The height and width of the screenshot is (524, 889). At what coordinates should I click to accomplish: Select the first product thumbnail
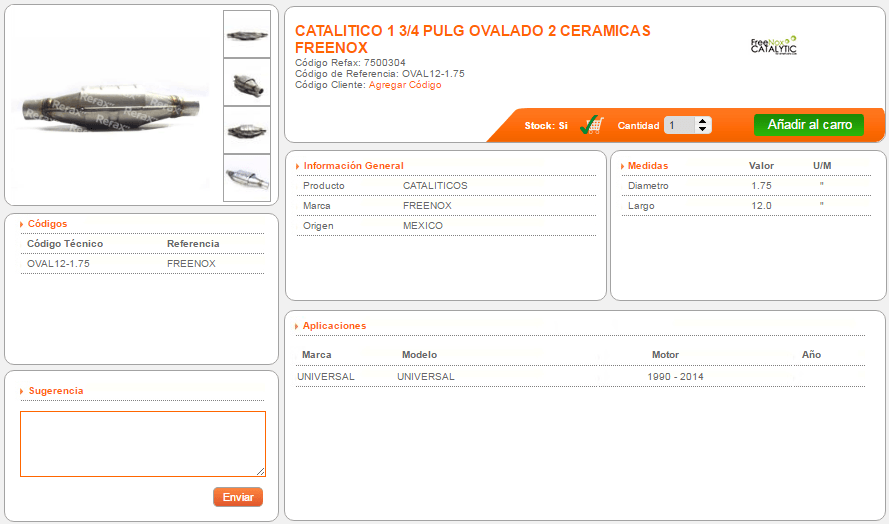coord(247,34)
